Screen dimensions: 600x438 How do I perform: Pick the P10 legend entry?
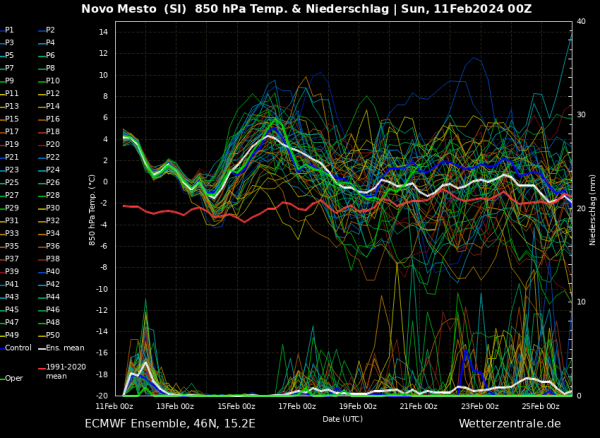[49, 81]
